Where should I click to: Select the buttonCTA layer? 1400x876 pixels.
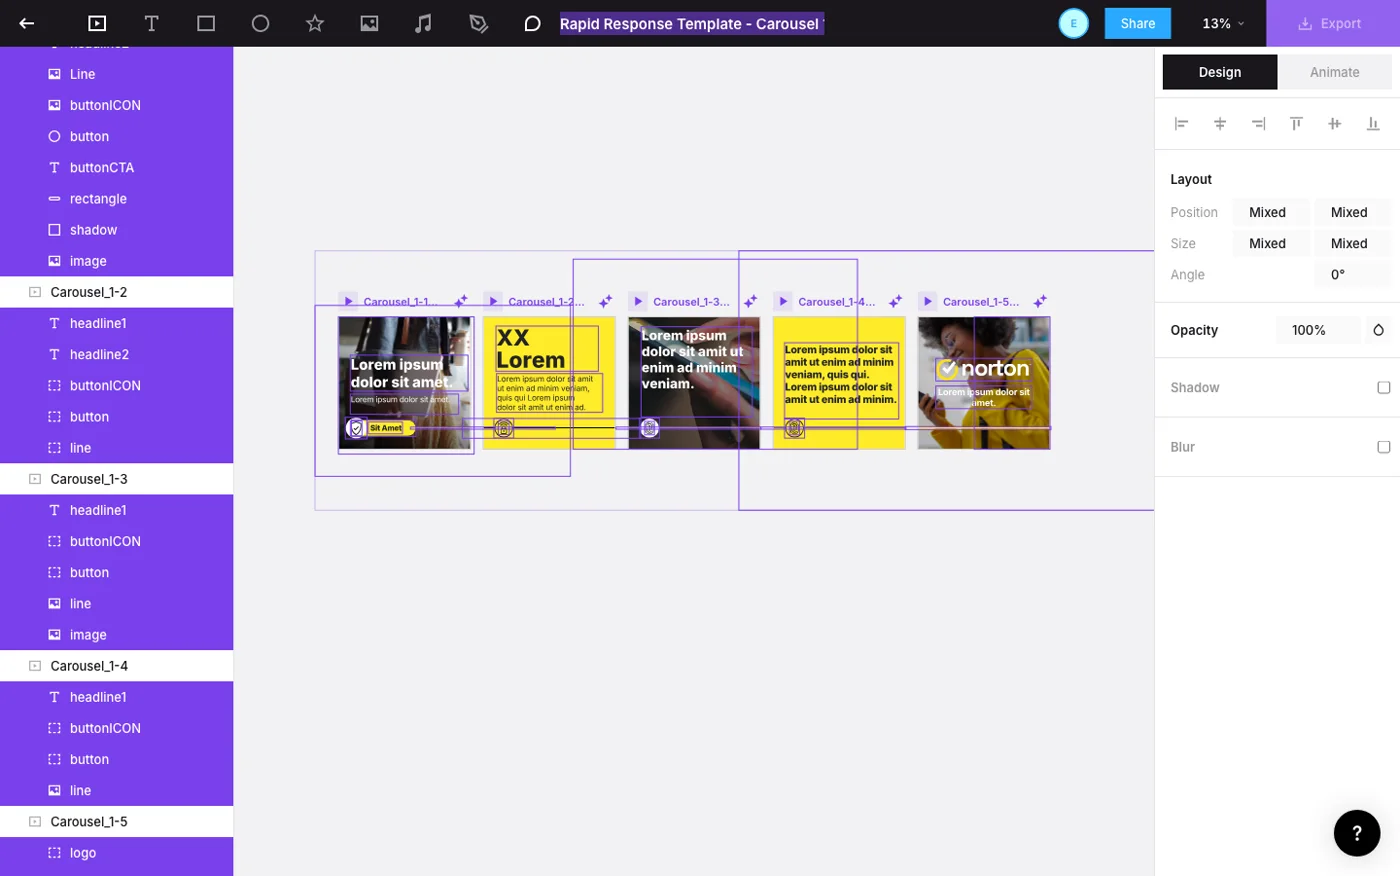(116, 168)
